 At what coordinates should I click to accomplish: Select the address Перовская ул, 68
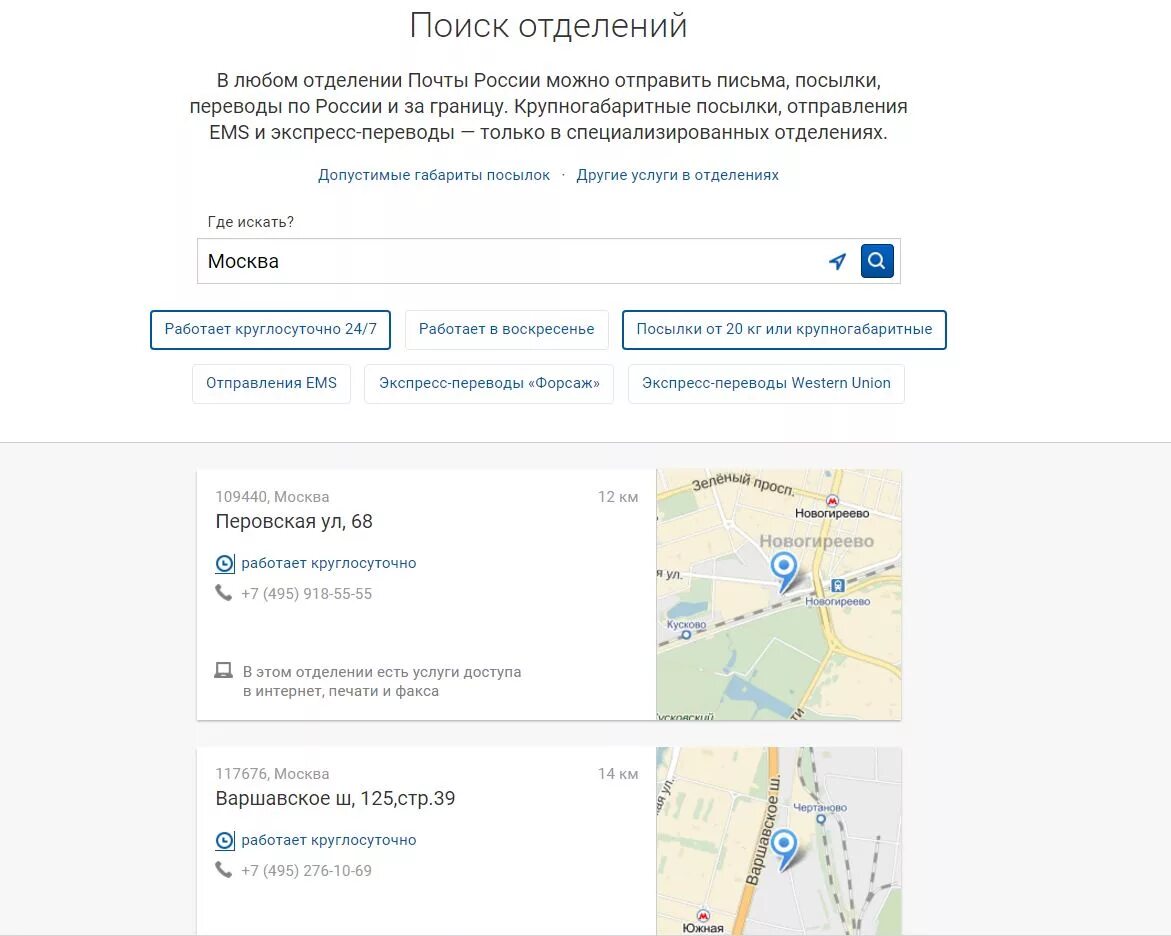click(x=293, y=521)
